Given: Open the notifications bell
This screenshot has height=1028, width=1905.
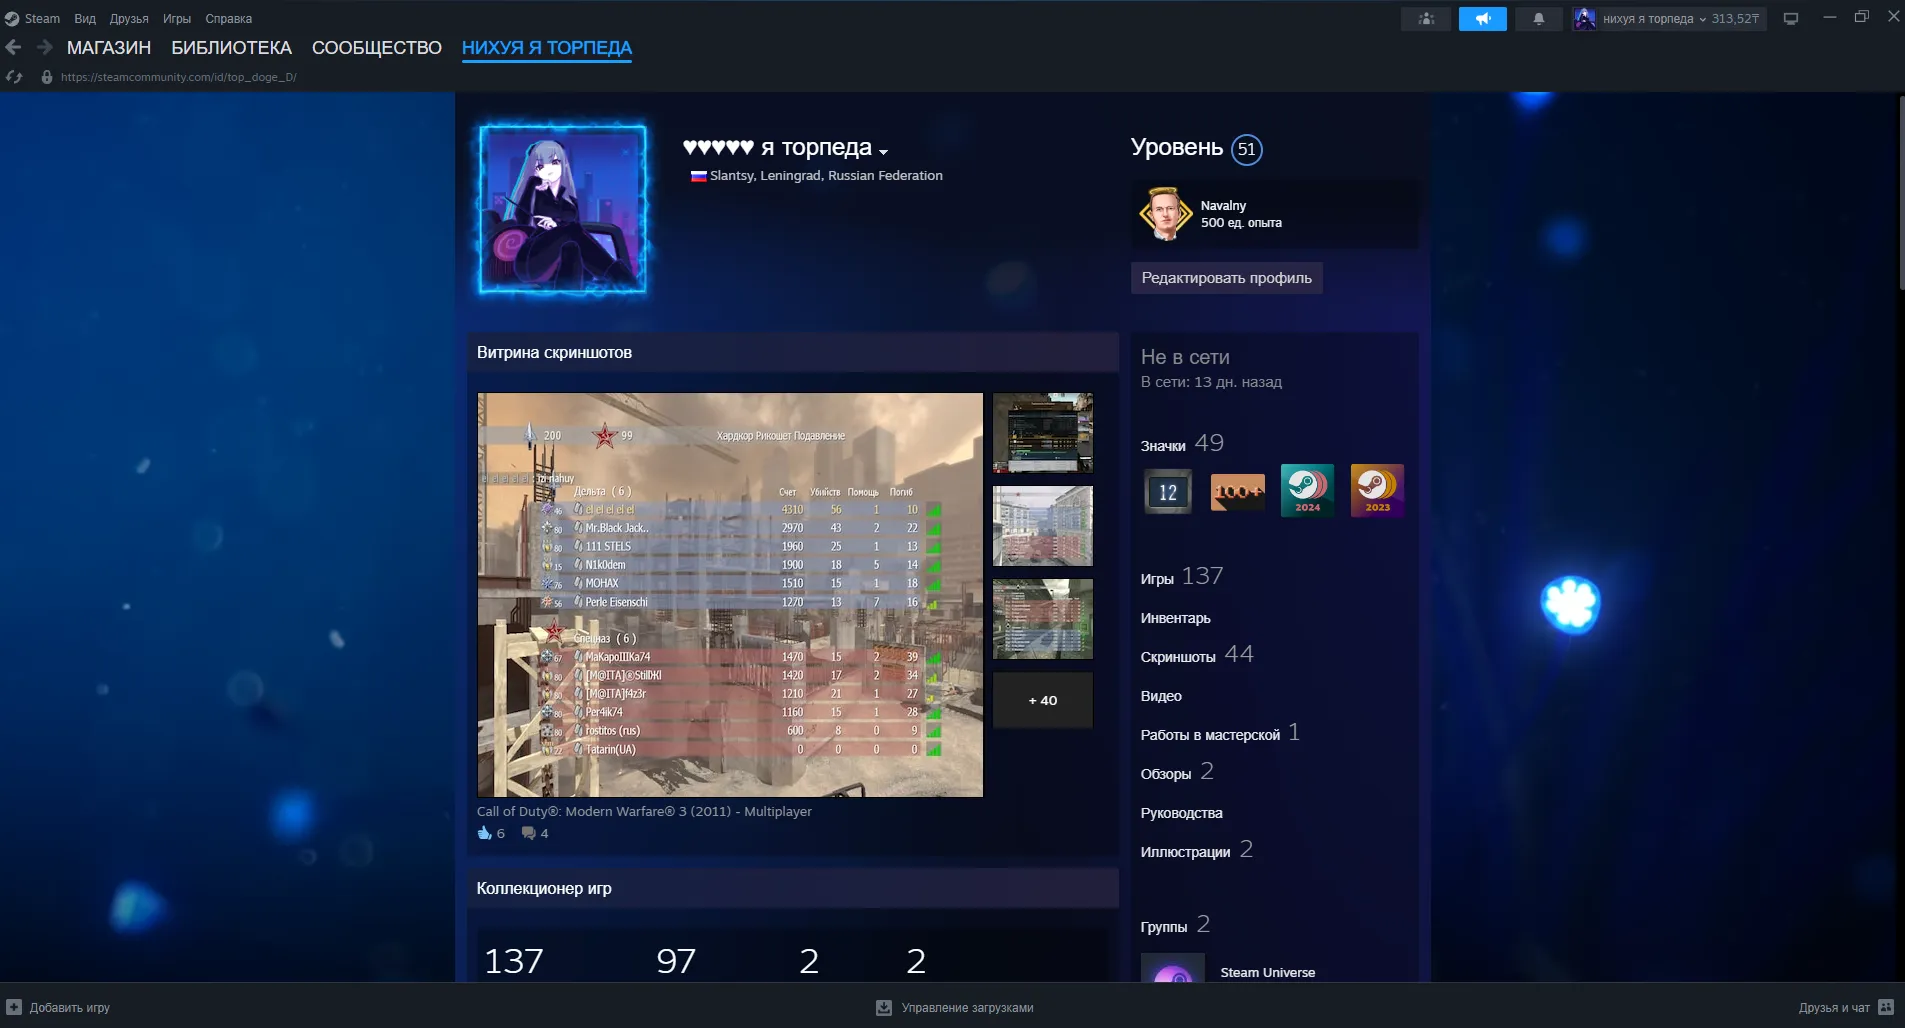Looking at the screenshot, I should pos(1539,19).
